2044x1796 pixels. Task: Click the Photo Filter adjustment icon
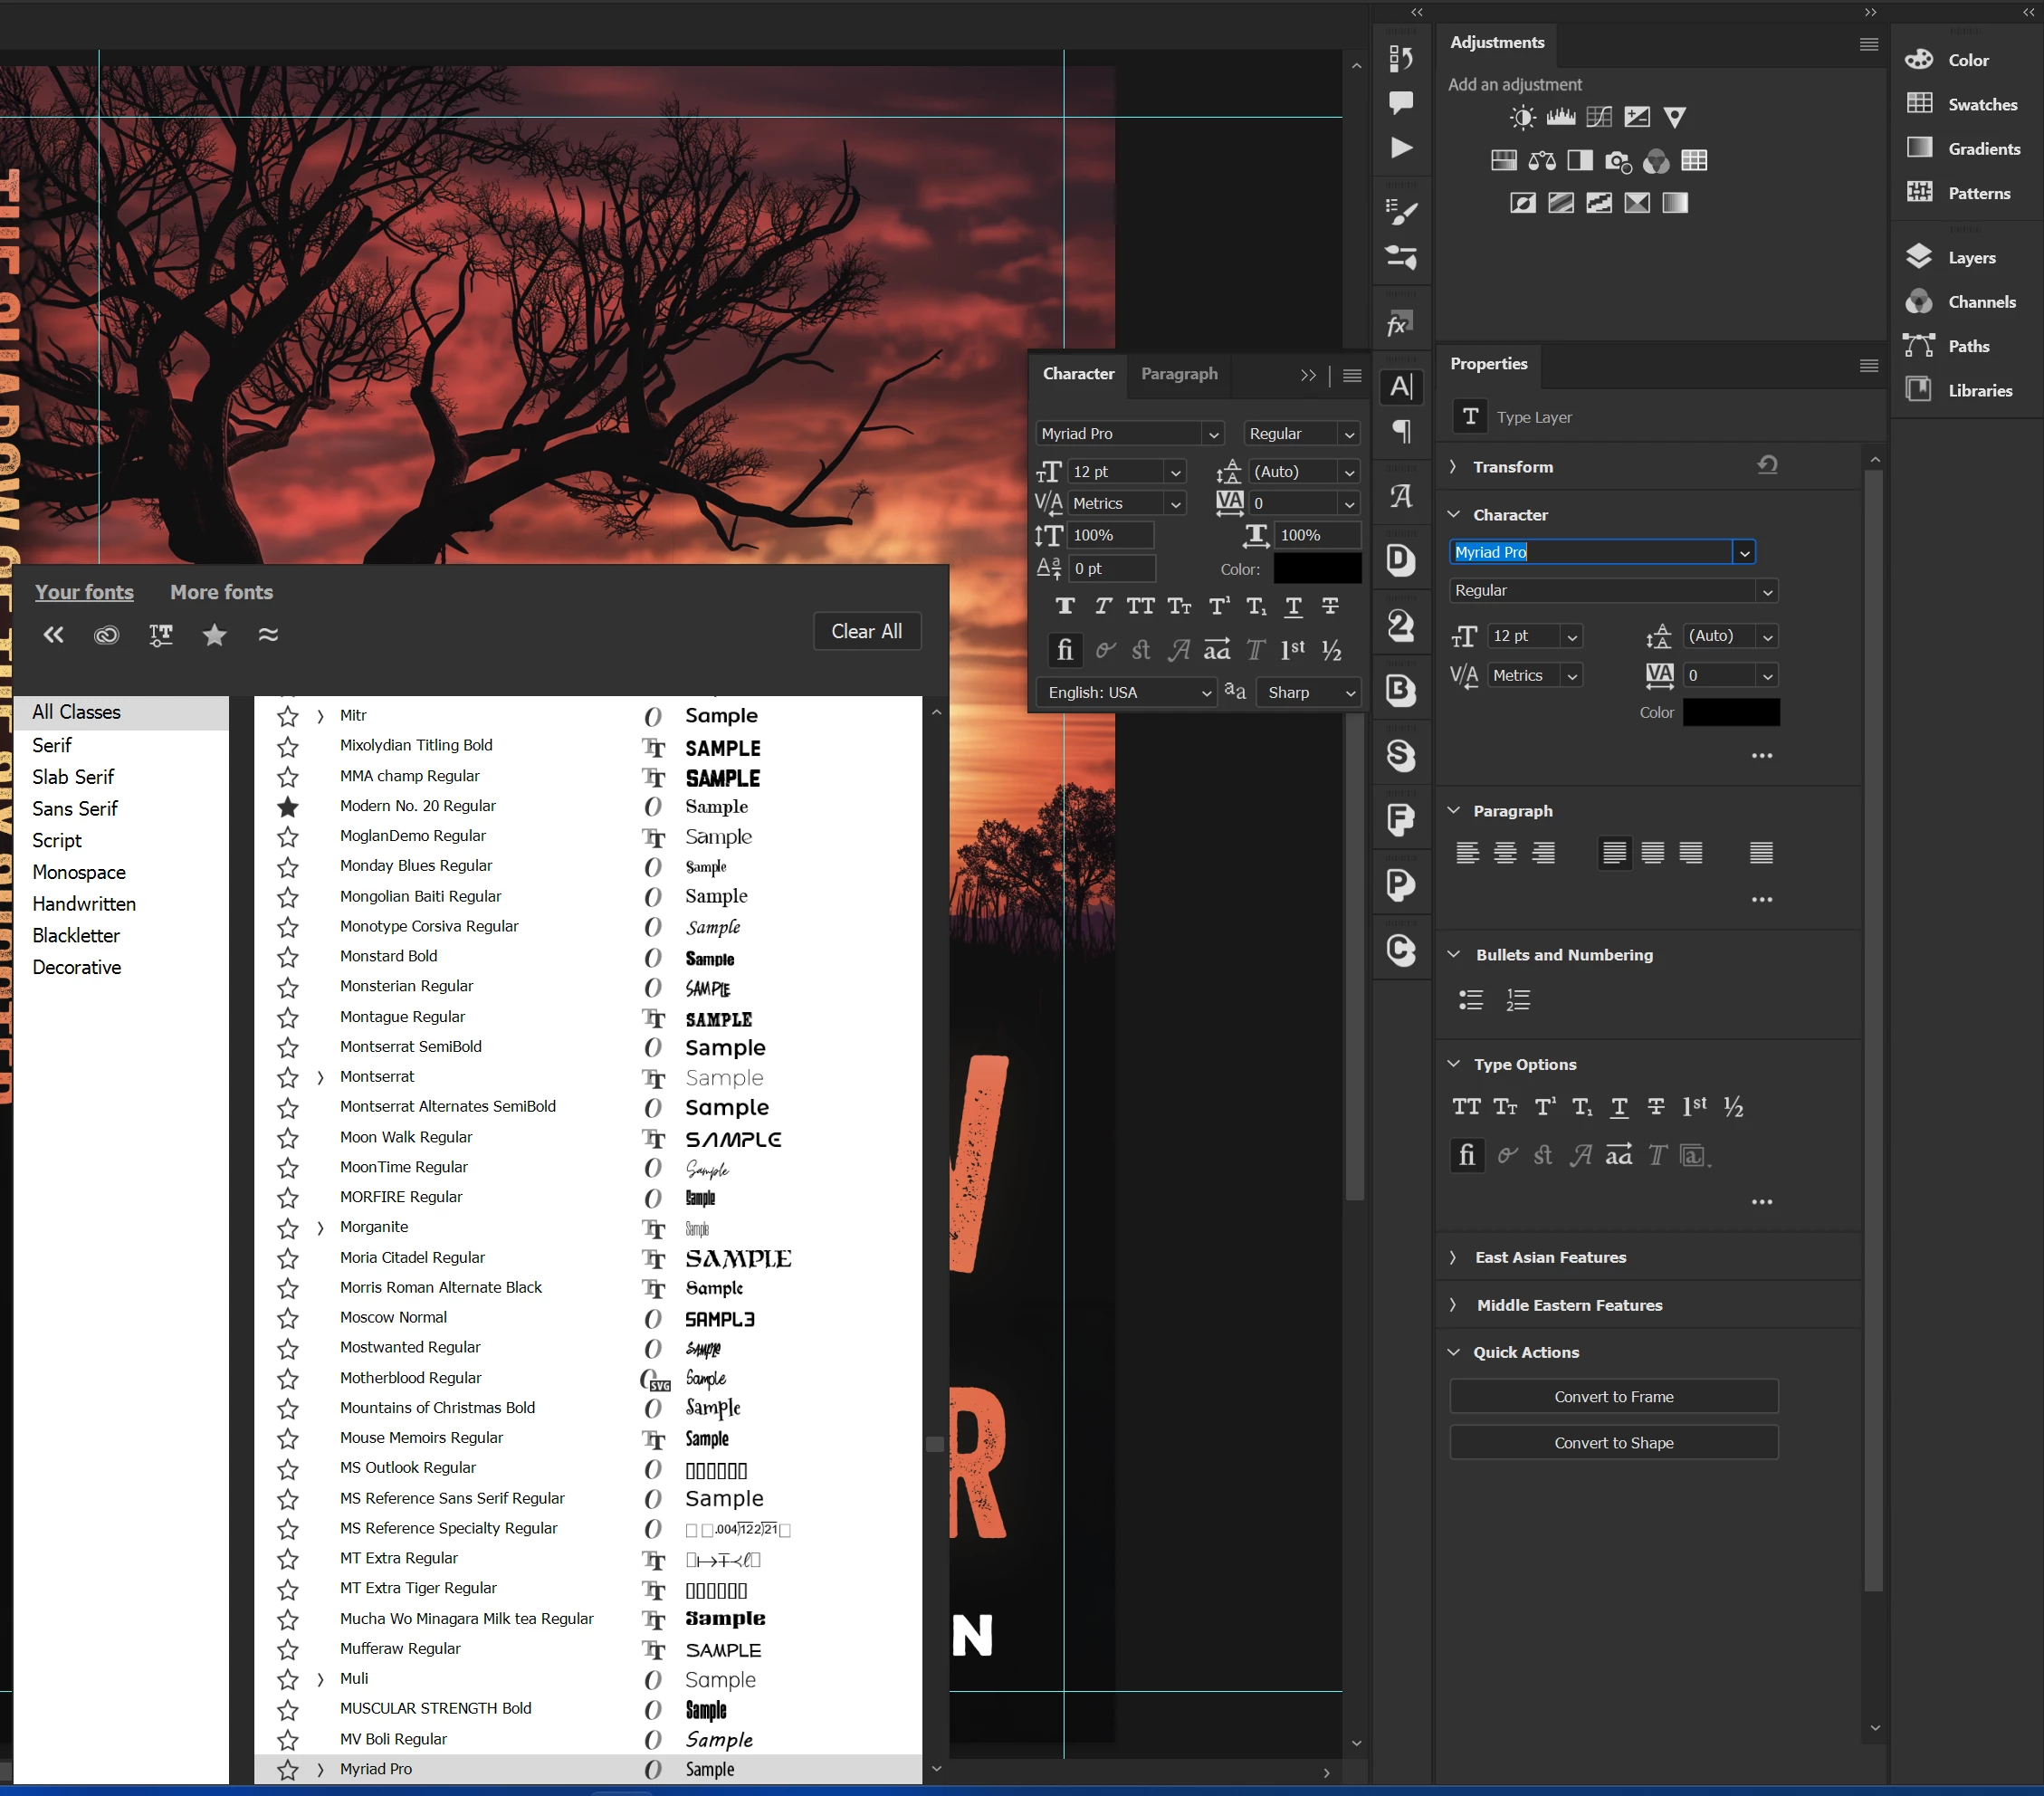[1617, 161]
